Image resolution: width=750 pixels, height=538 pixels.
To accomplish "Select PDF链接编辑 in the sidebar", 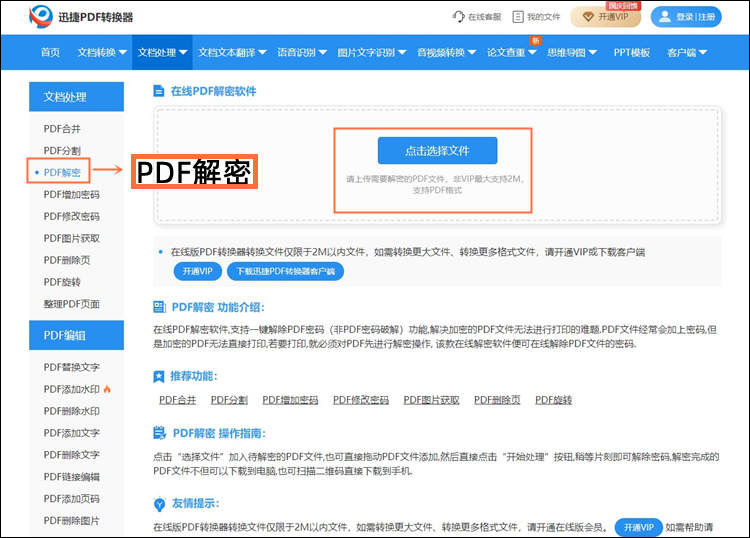I will coord(72,477).
